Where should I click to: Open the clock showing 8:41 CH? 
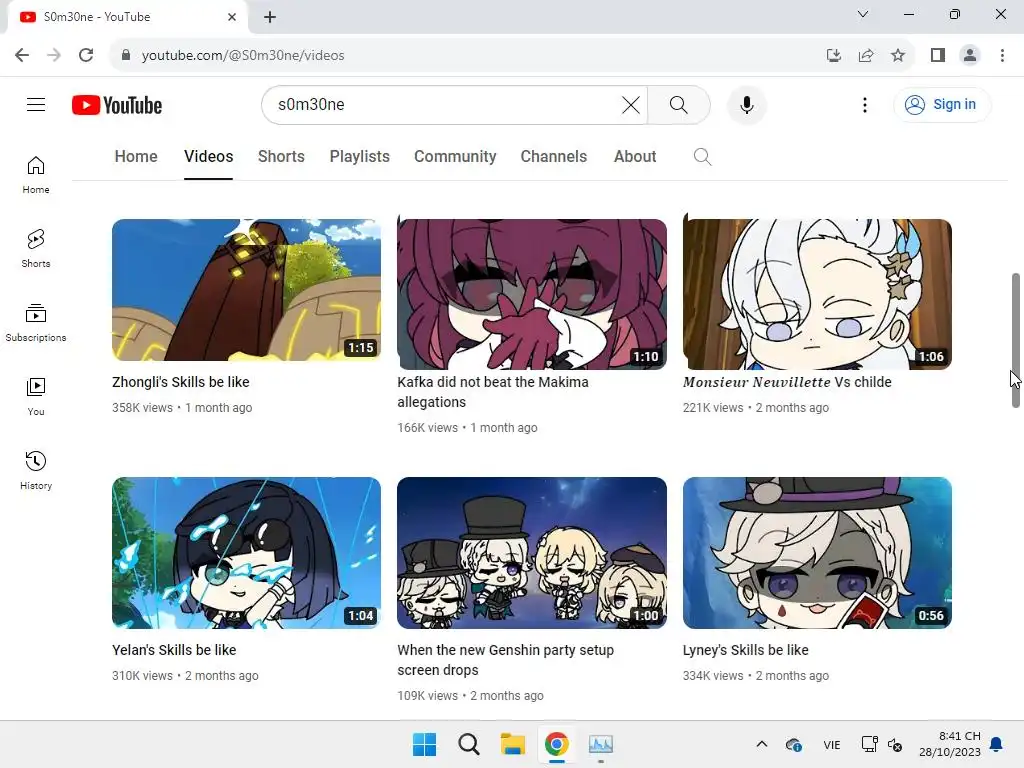(950, 744)
